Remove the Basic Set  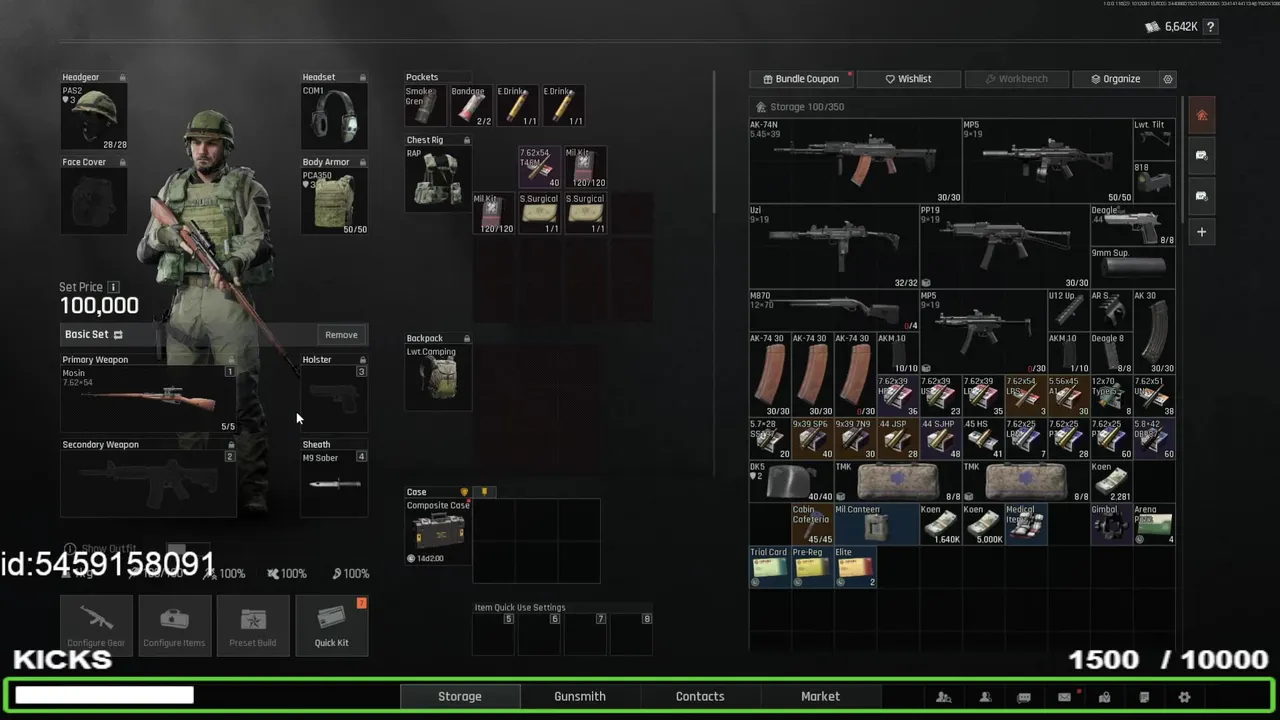tap(341, 335)
